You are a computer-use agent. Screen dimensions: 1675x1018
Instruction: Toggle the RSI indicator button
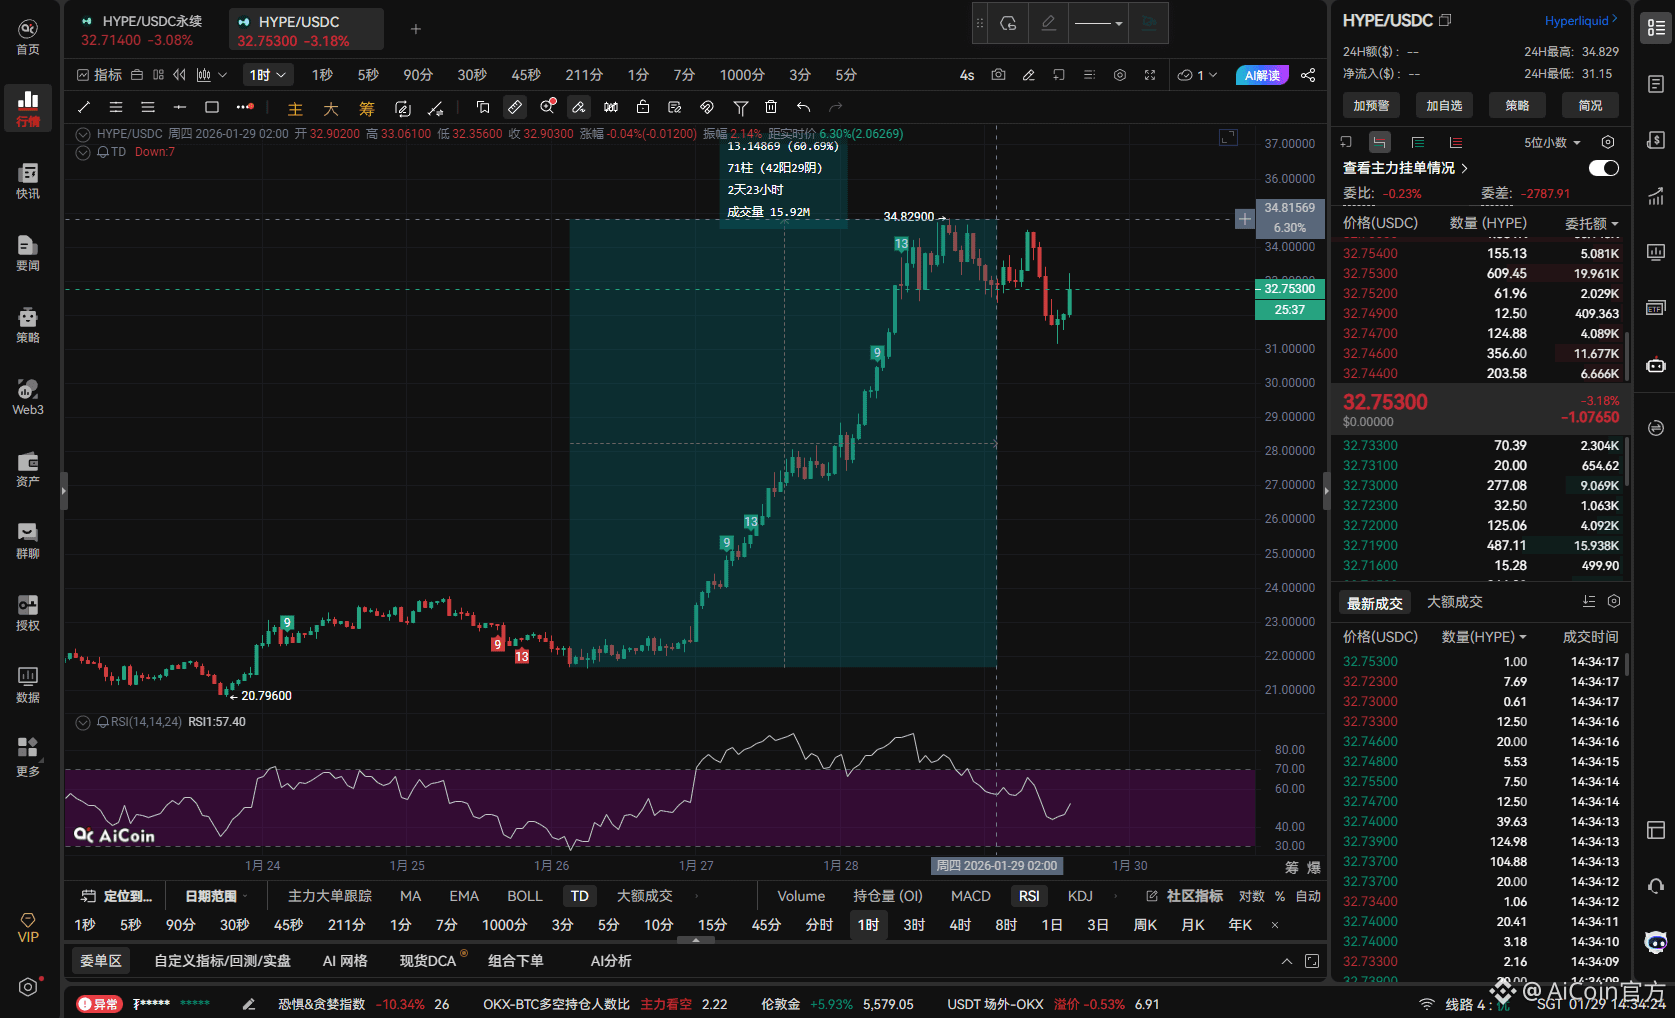point(1028,896)
